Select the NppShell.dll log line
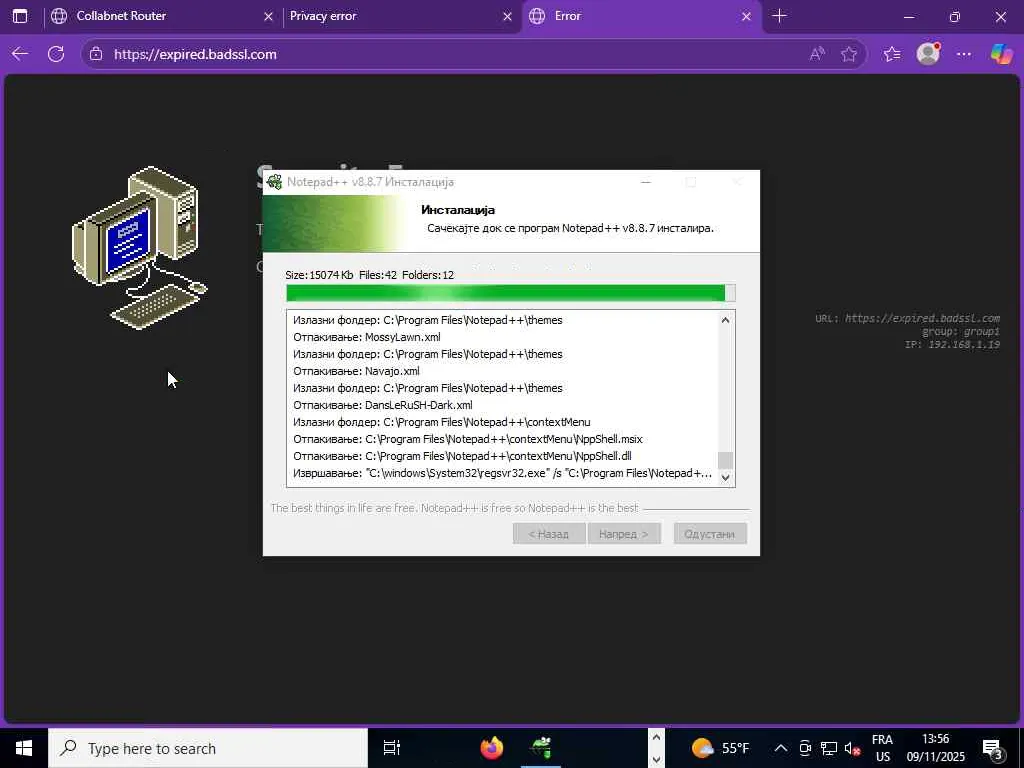The height and width of the screenshot is (768, 1024). 462,456
